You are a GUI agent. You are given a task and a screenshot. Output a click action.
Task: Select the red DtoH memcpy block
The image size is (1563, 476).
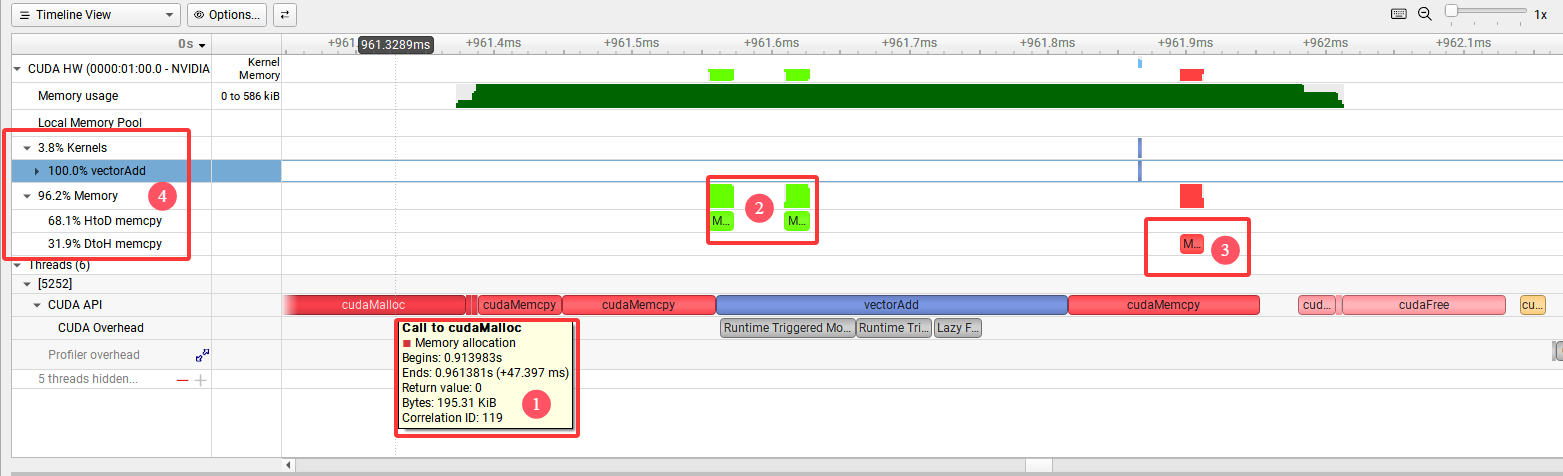pos(1192,244)
